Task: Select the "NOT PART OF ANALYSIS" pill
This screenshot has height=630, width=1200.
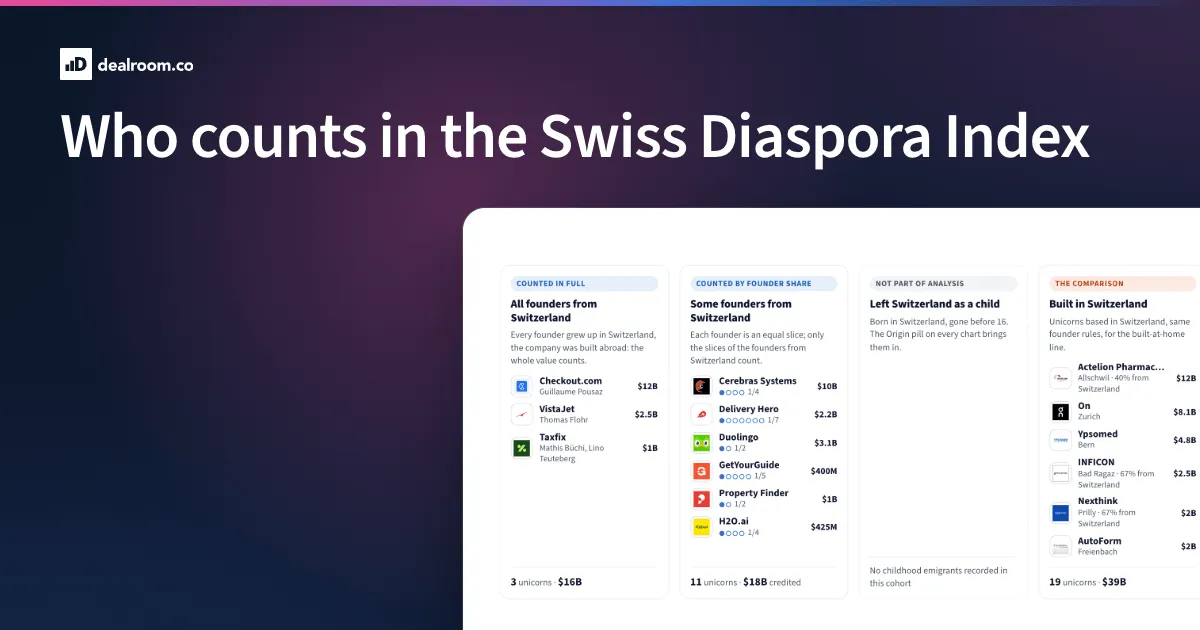Action: [x=943, y=284]
